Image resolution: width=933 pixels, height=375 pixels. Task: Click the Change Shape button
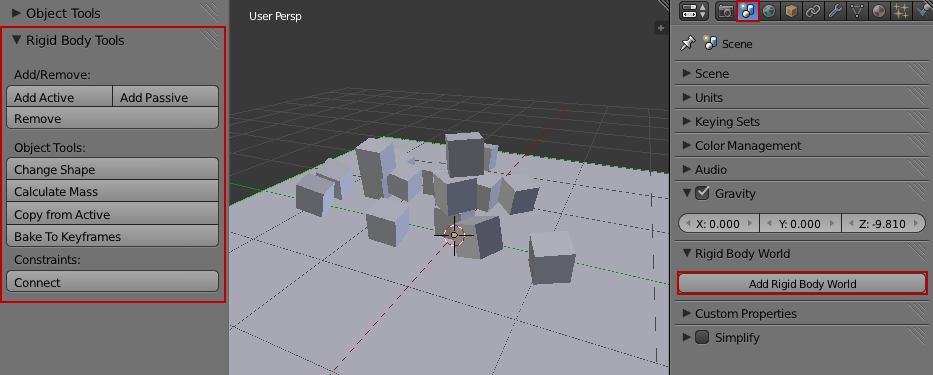click(112, 169)
